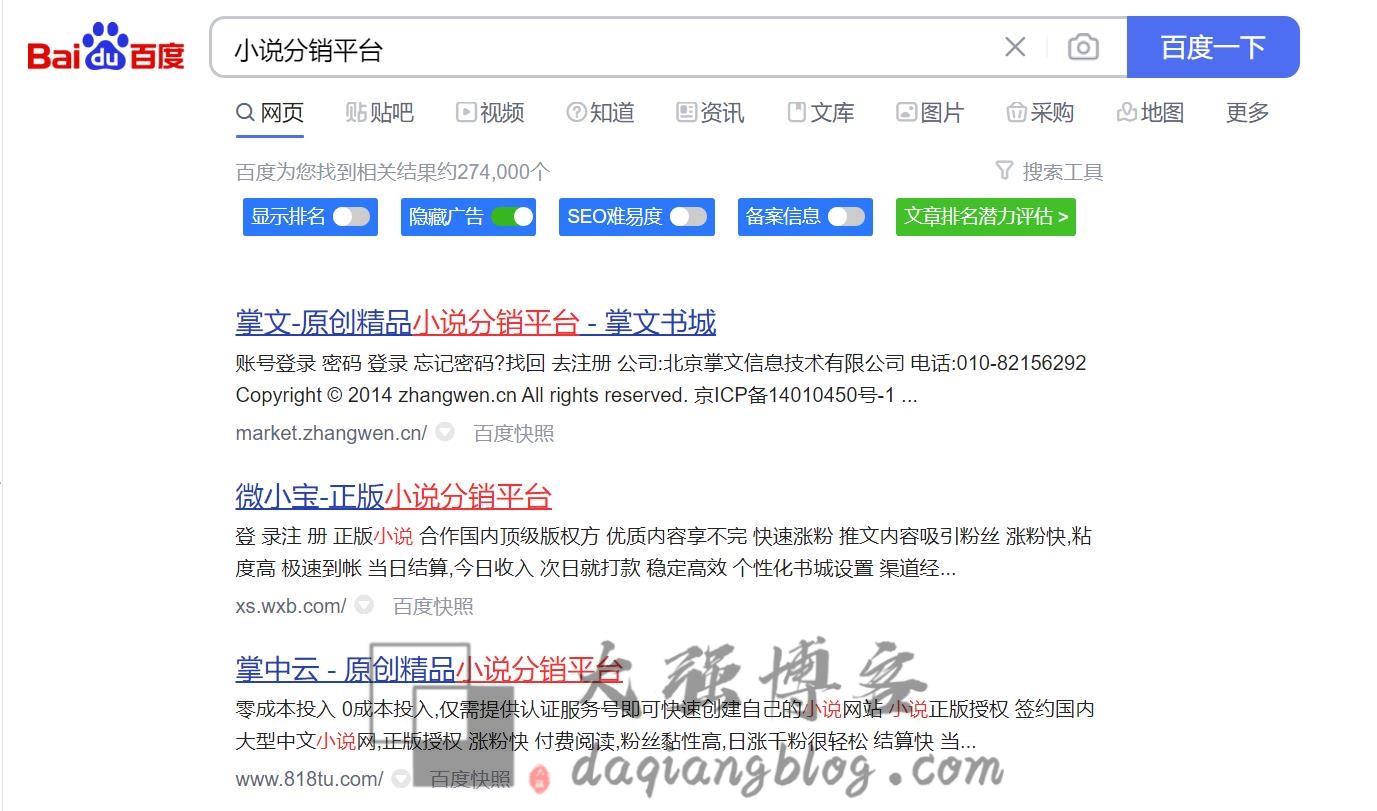The height and width of the screenshot is (811, 1377).
Task: Open the xs.wxb.com/ URL link
Action: [291, 606]
